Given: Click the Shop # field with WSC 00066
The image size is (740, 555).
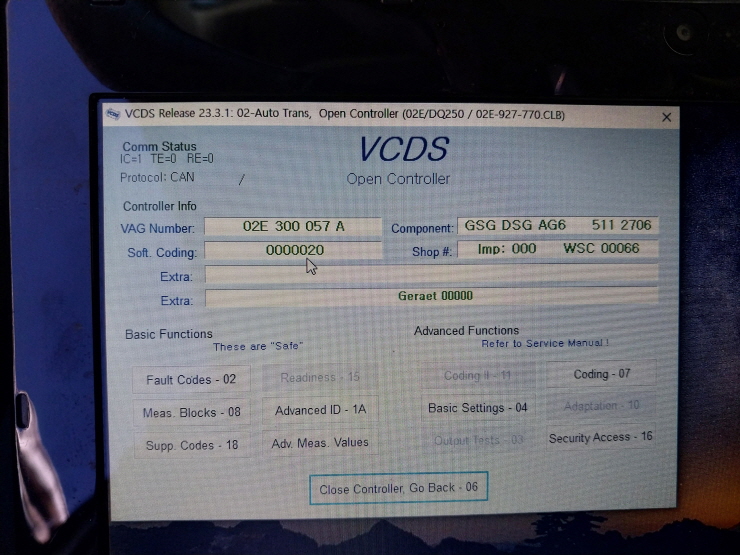Looking at the screenshot, I should coord(557,249).
